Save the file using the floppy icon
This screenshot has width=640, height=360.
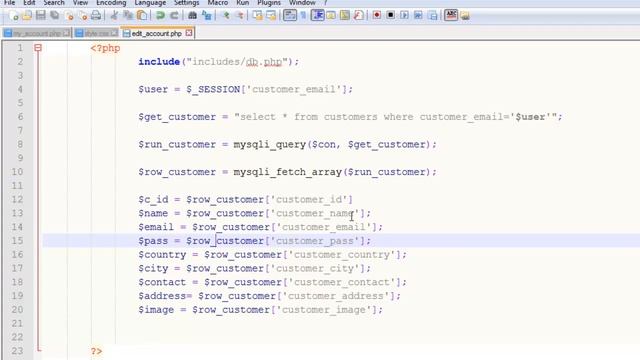[41, 16]
